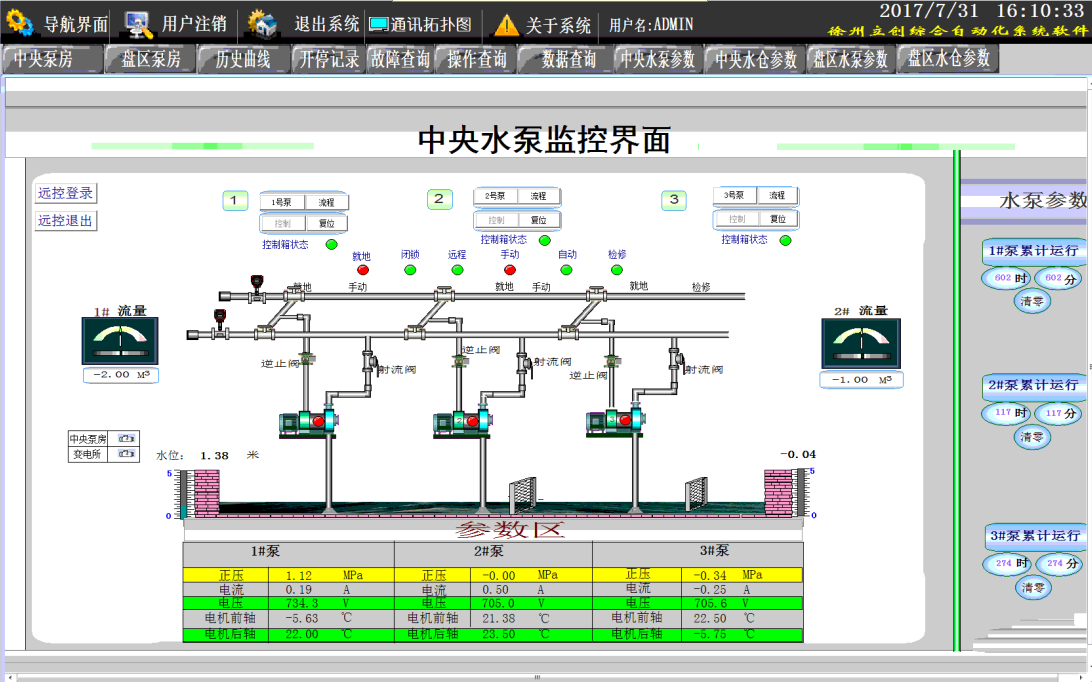Click the 退出系统 icon in top bar

pyautogui.click(x=263, y=22)
